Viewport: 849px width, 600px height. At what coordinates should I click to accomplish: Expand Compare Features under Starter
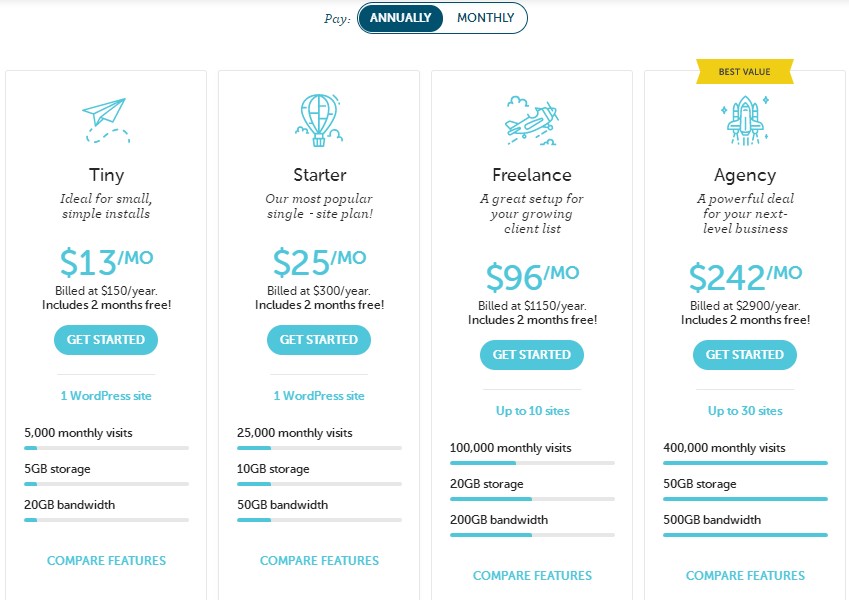[x=319, y=561]
